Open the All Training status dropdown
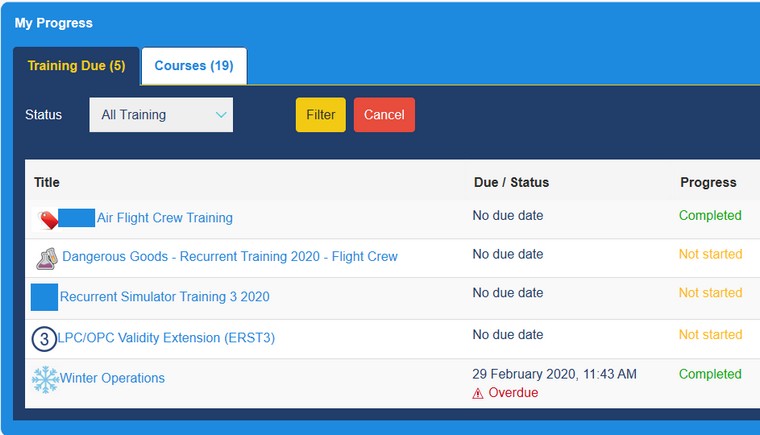This screenshot has width=760, height=435. pos(160,115)
